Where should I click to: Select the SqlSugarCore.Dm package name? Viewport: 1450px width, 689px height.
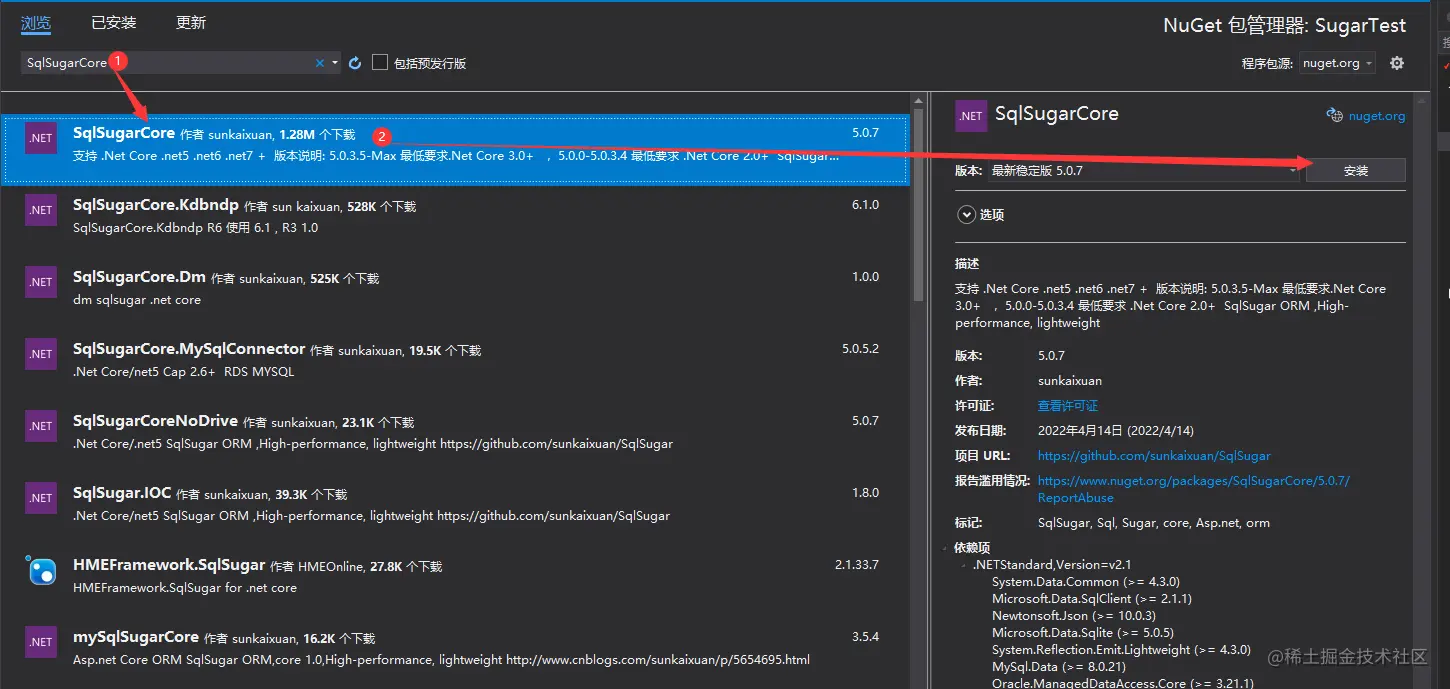tap(139, 277)
